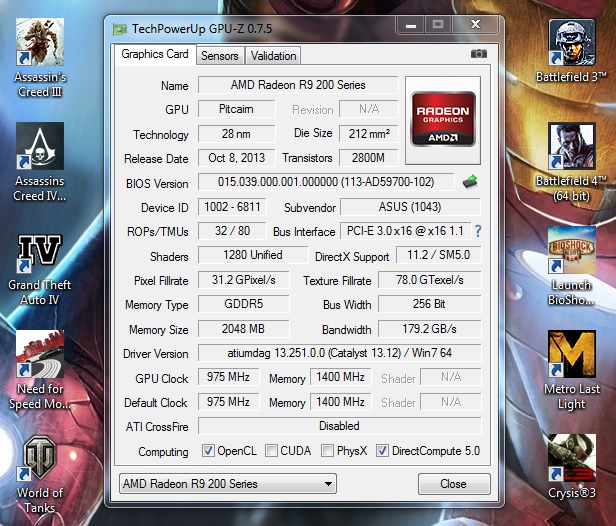Image resolution: width=616 pixels, height=526 pixels.
Task: Click the BIOS save chip icon
Action: coord(470,182)
